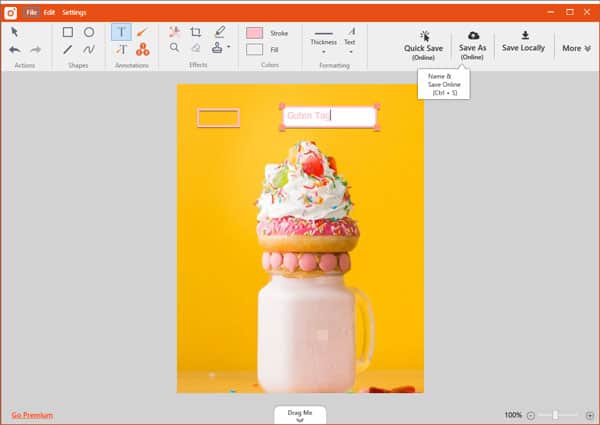Select the crop tool
This screenshot has width=600, height=425.
point(196,32)
